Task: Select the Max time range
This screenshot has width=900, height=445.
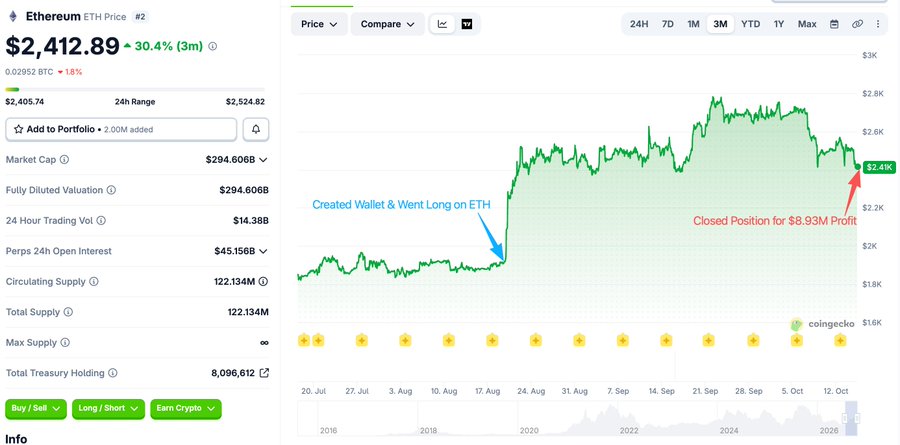Action: tap(807, 24)
